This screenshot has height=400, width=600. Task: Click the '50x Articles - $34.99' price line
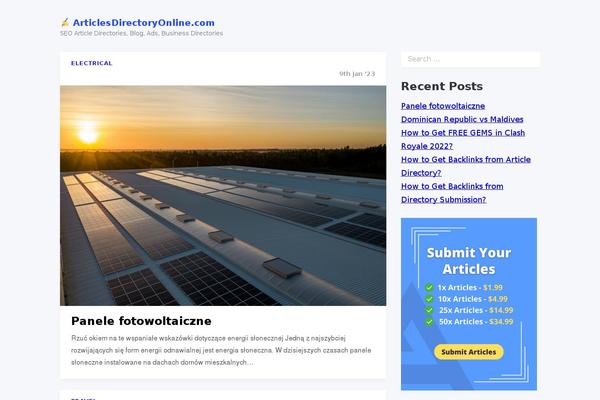[x=476, y=322]
